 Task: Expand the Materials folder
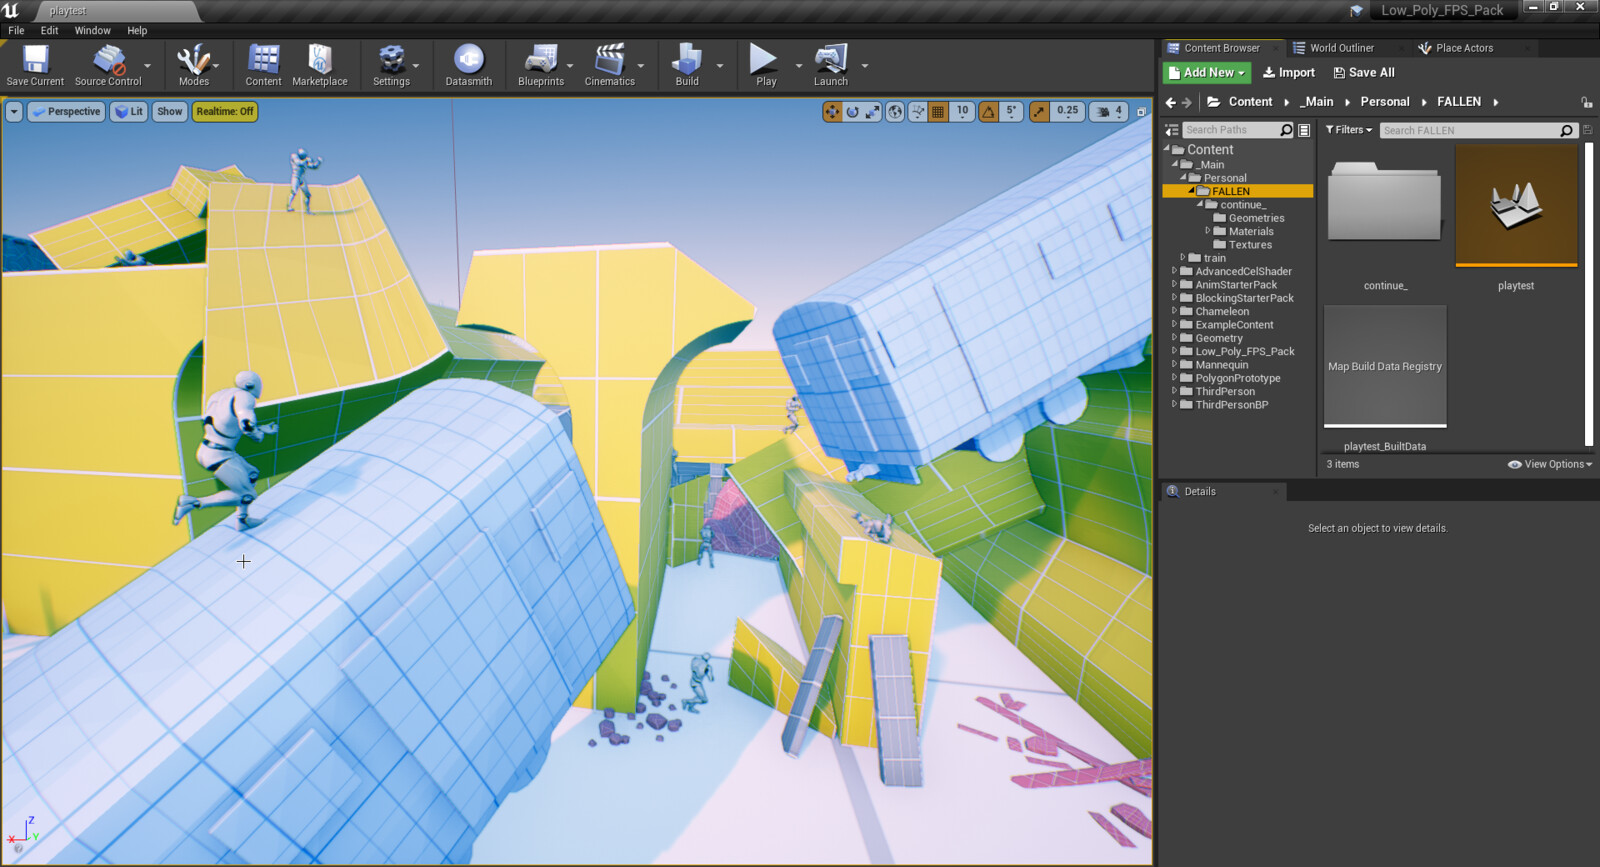point(1208,231)
